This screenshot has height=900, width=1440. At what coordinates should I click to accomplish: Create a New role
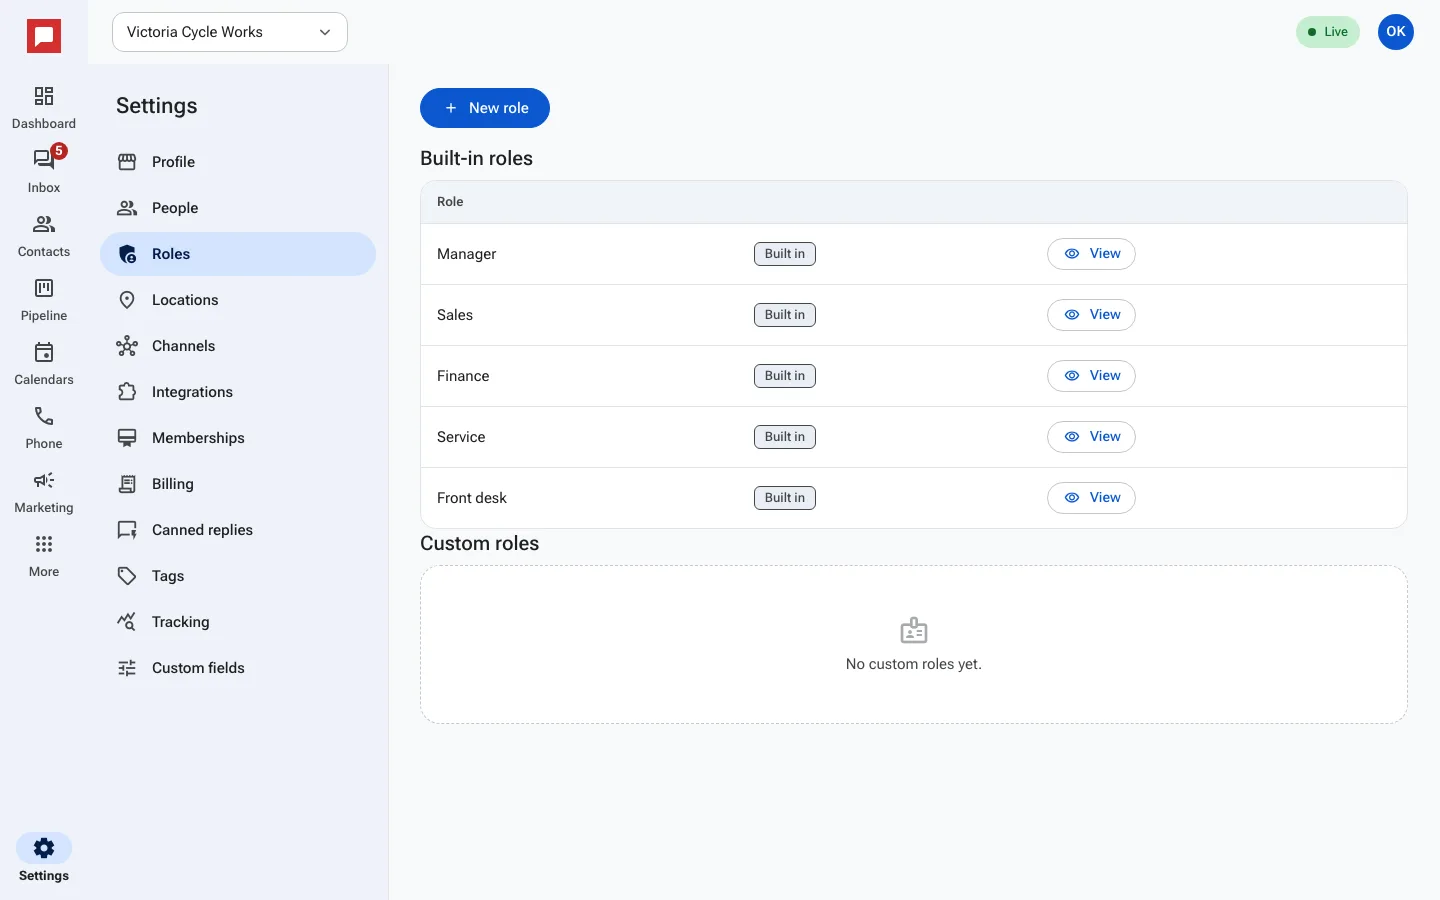[485, 108]
